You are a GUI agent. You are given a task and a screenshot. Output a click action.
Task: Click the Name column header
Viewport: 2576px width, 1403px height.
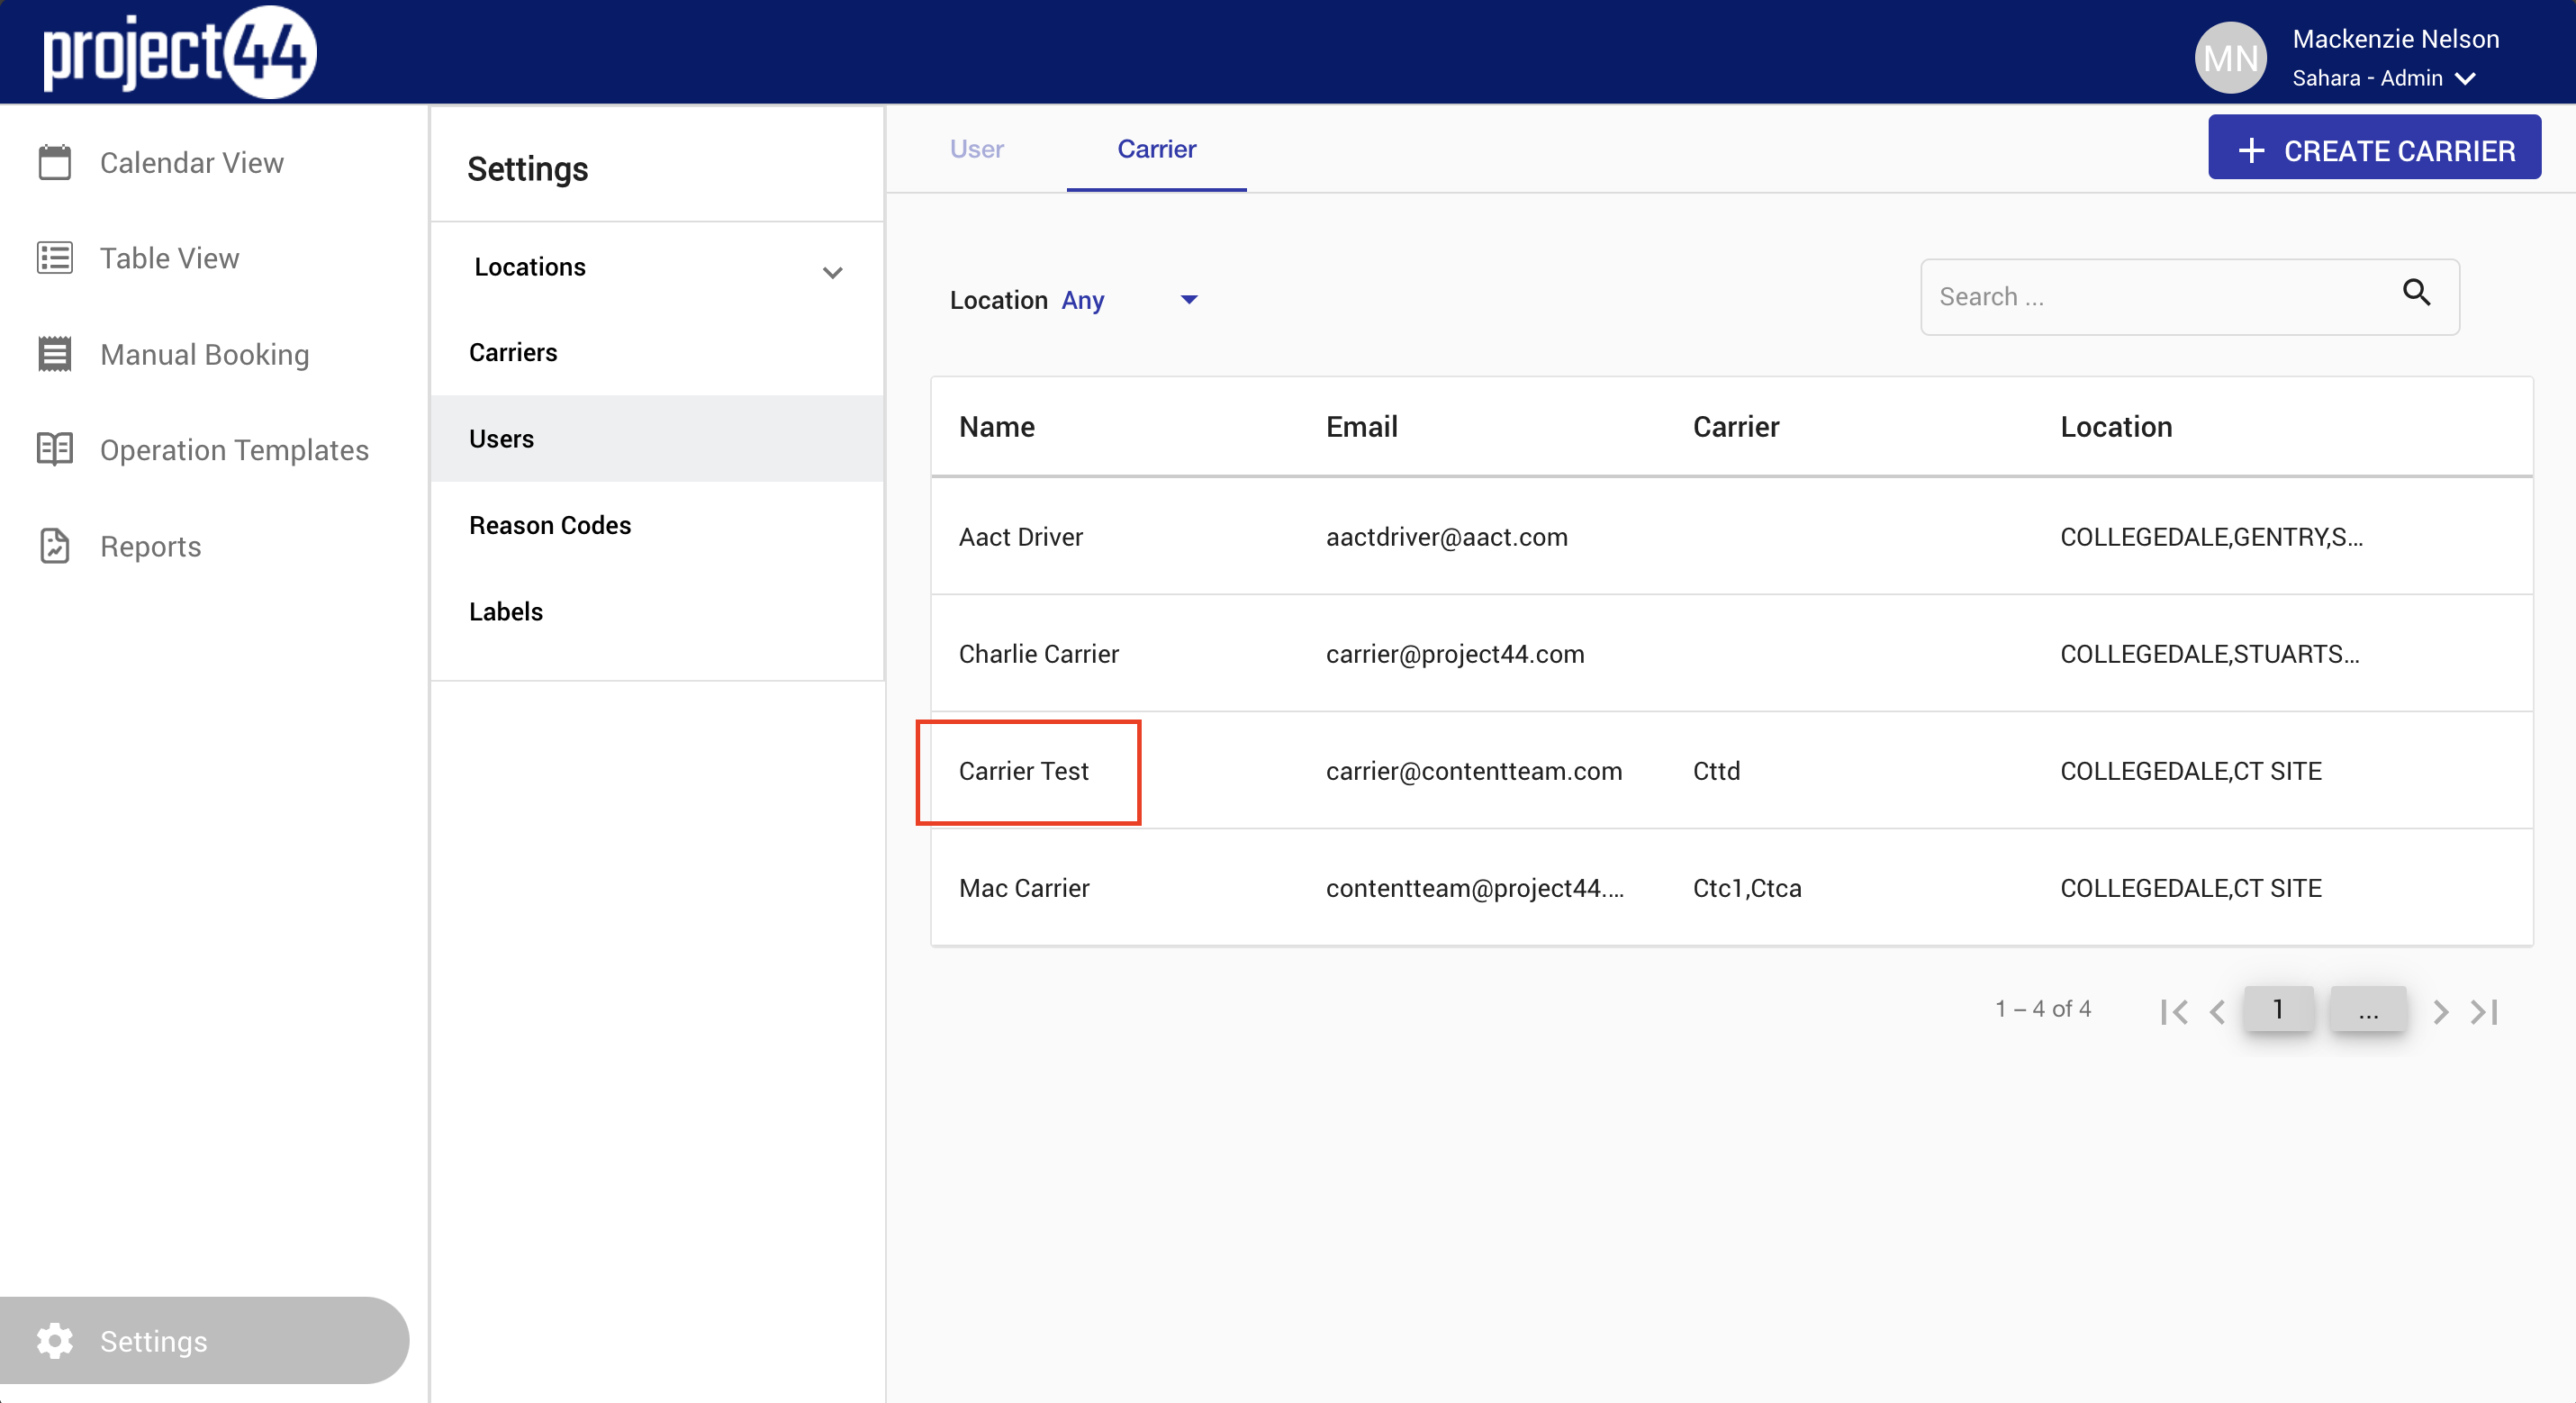pyautogui.click(x=997, y=427)
